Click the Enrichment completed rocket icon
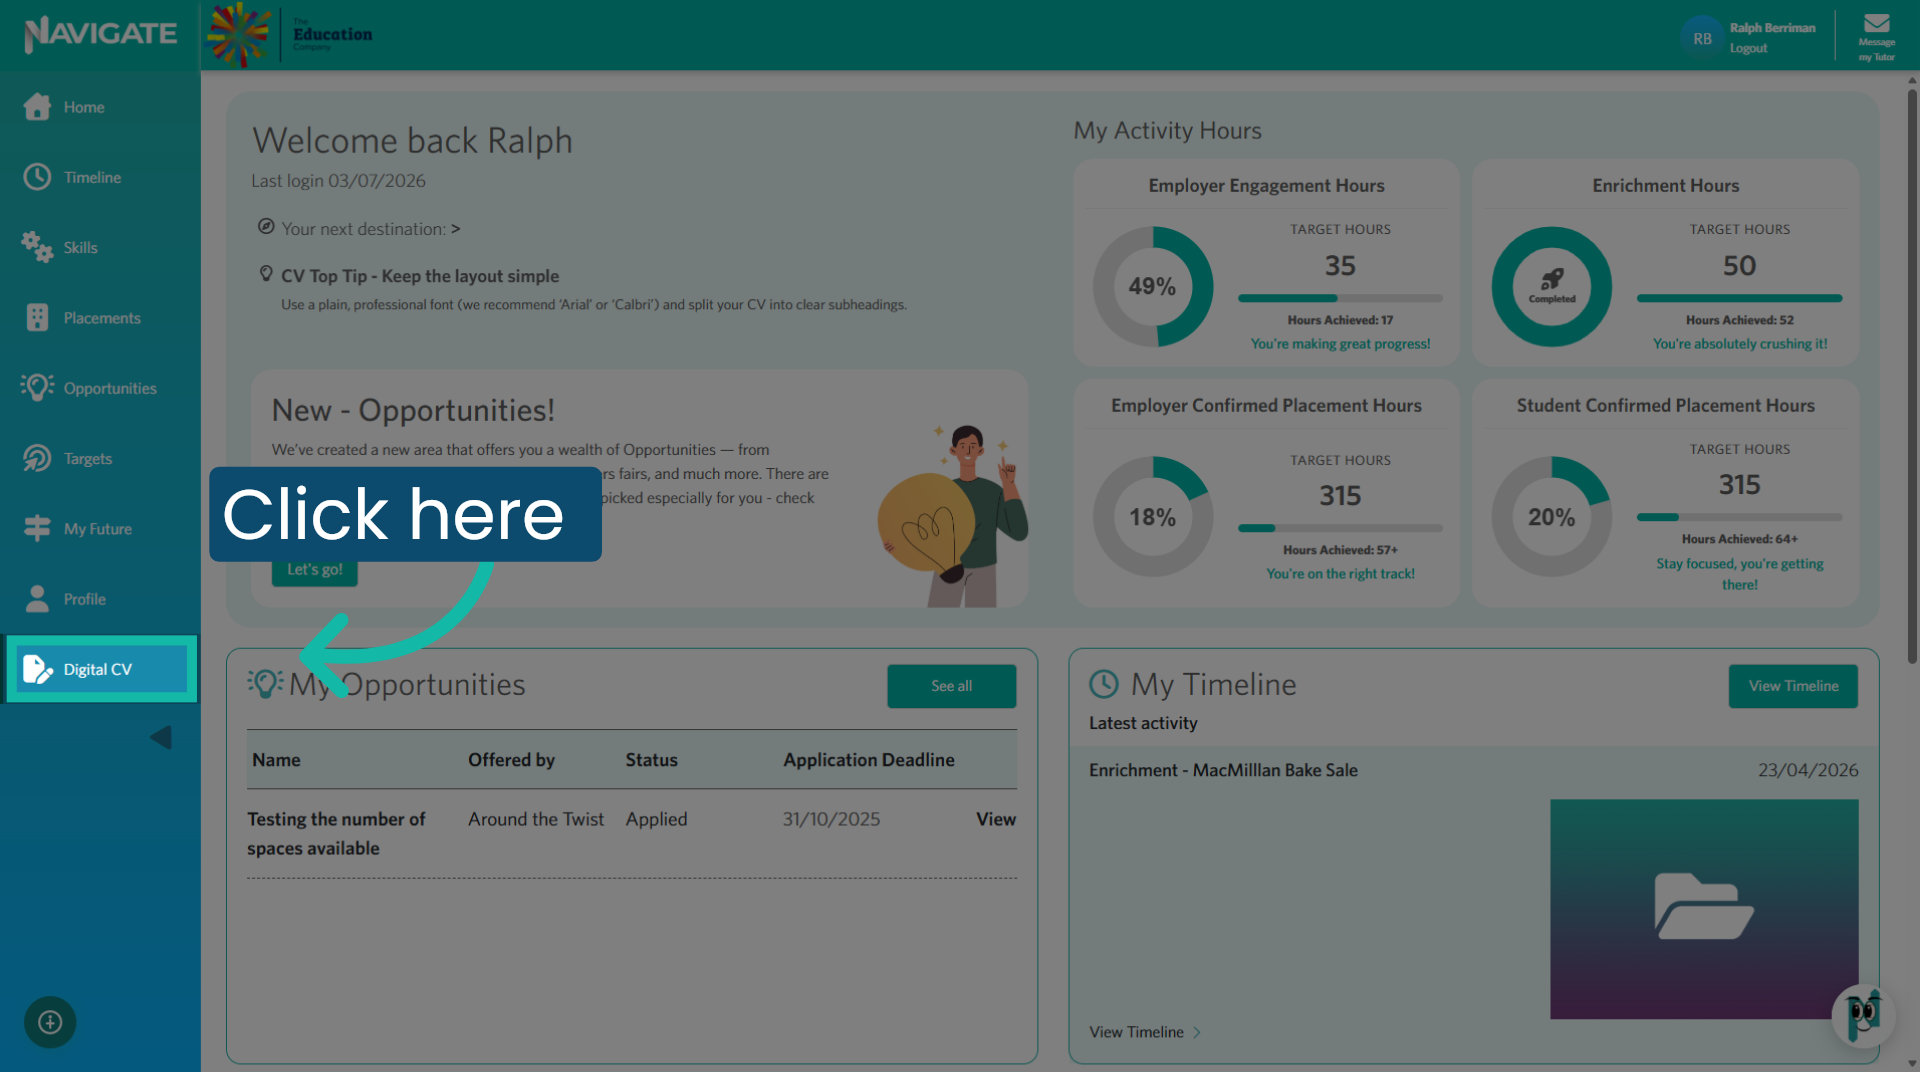This screenshot has width=1920, height=1072. click(1552, 280)
